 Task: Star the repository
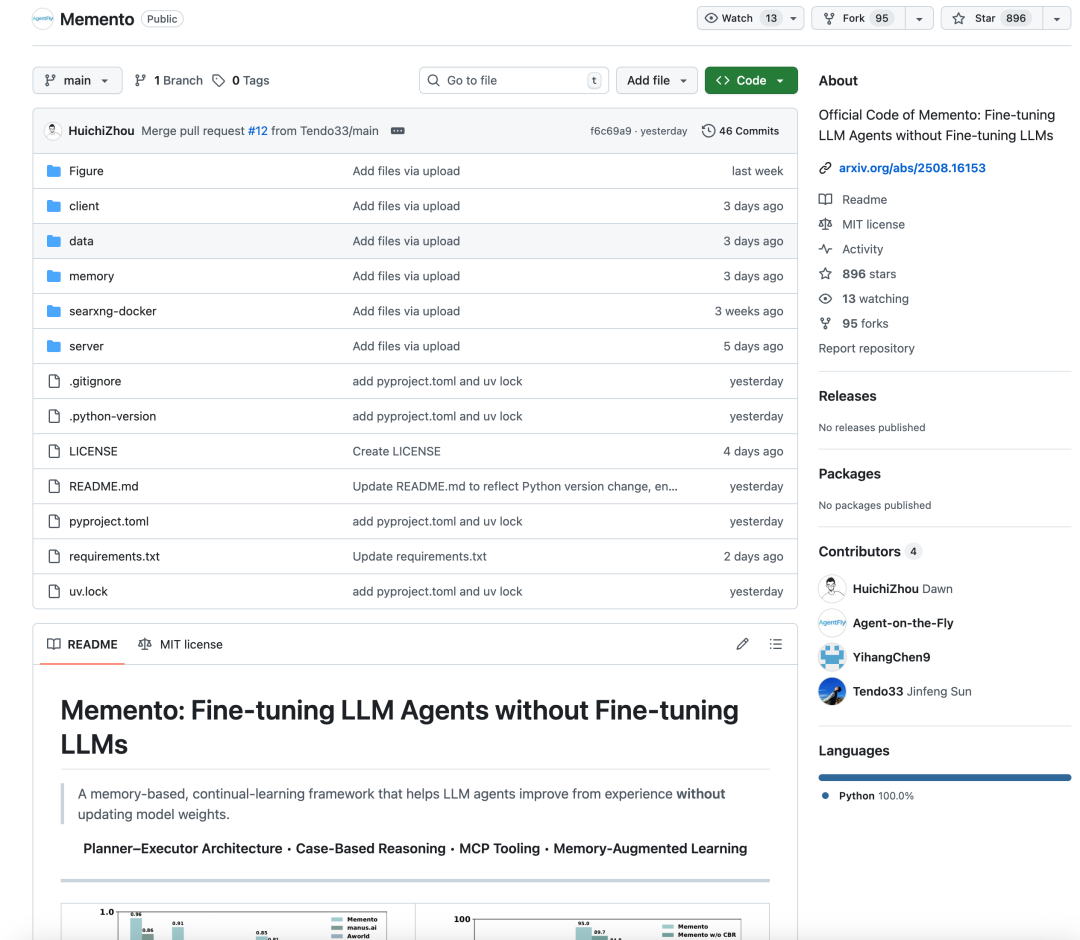pos(992,19)
